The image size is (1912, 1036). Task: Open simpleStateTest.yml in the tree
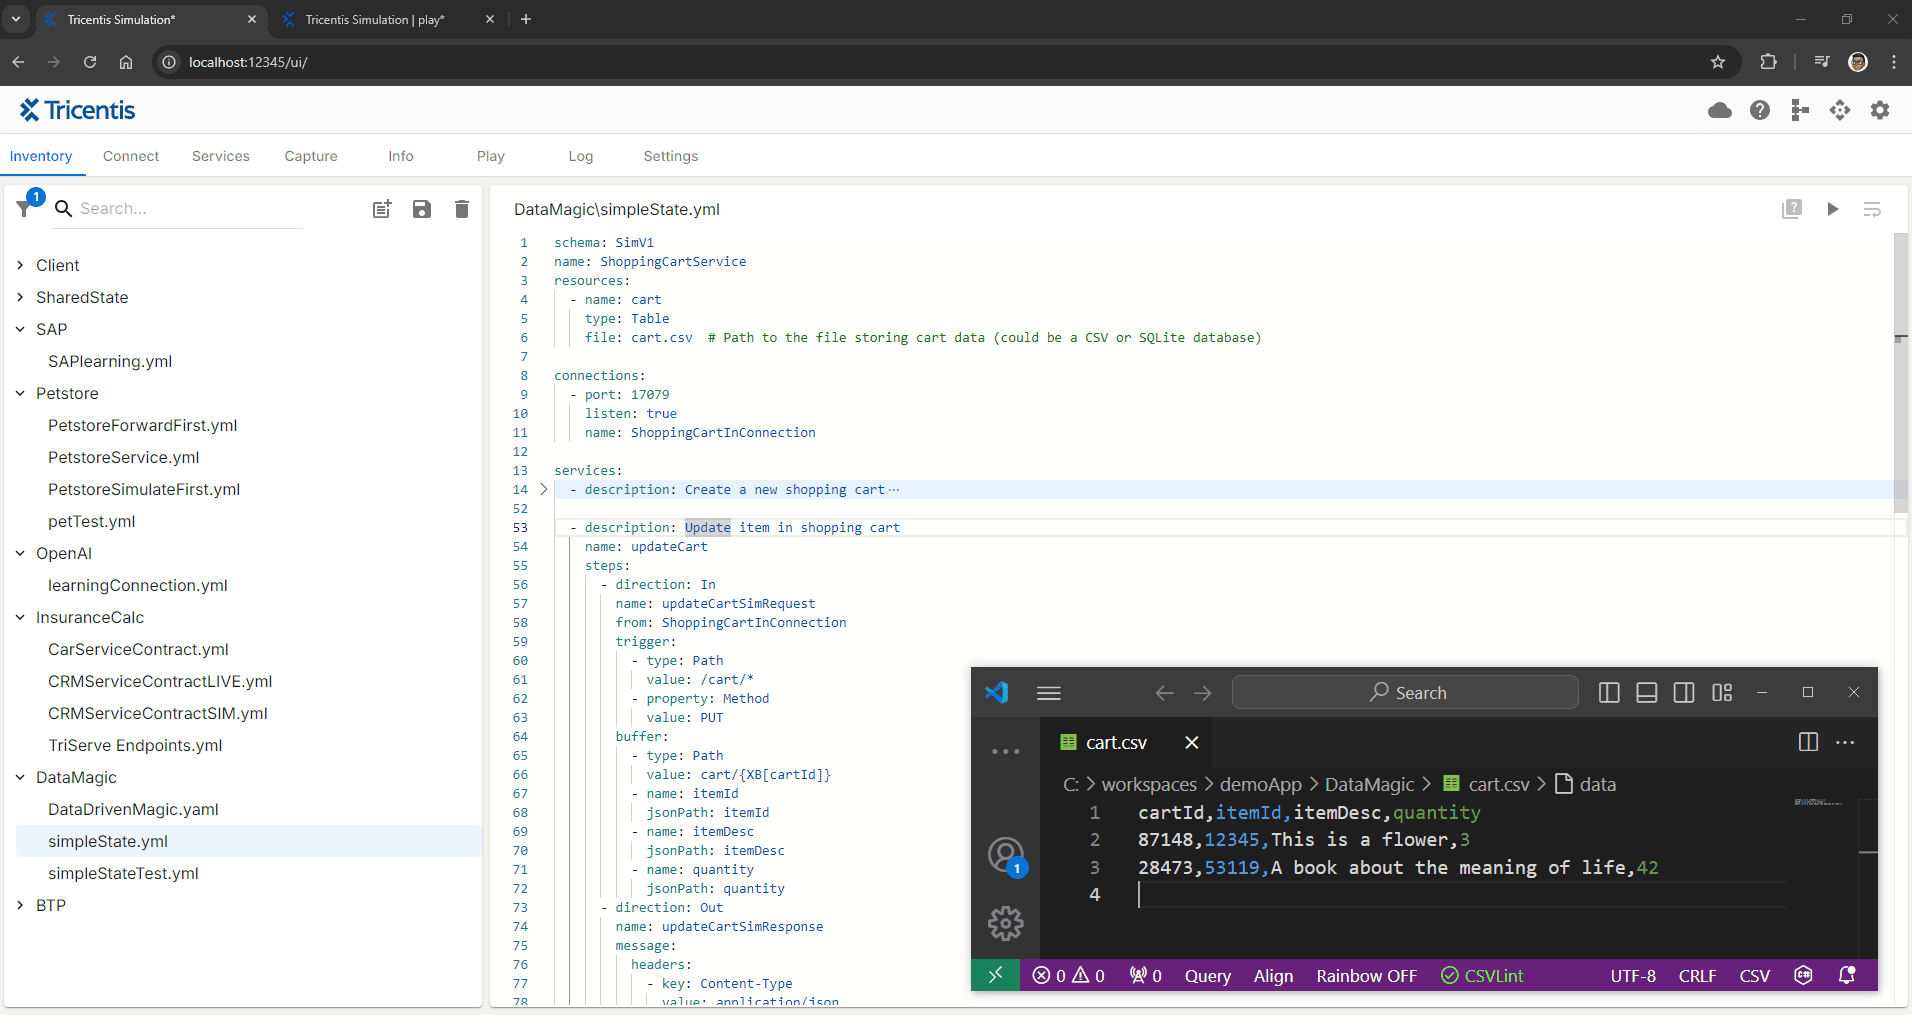pos(123,873)
